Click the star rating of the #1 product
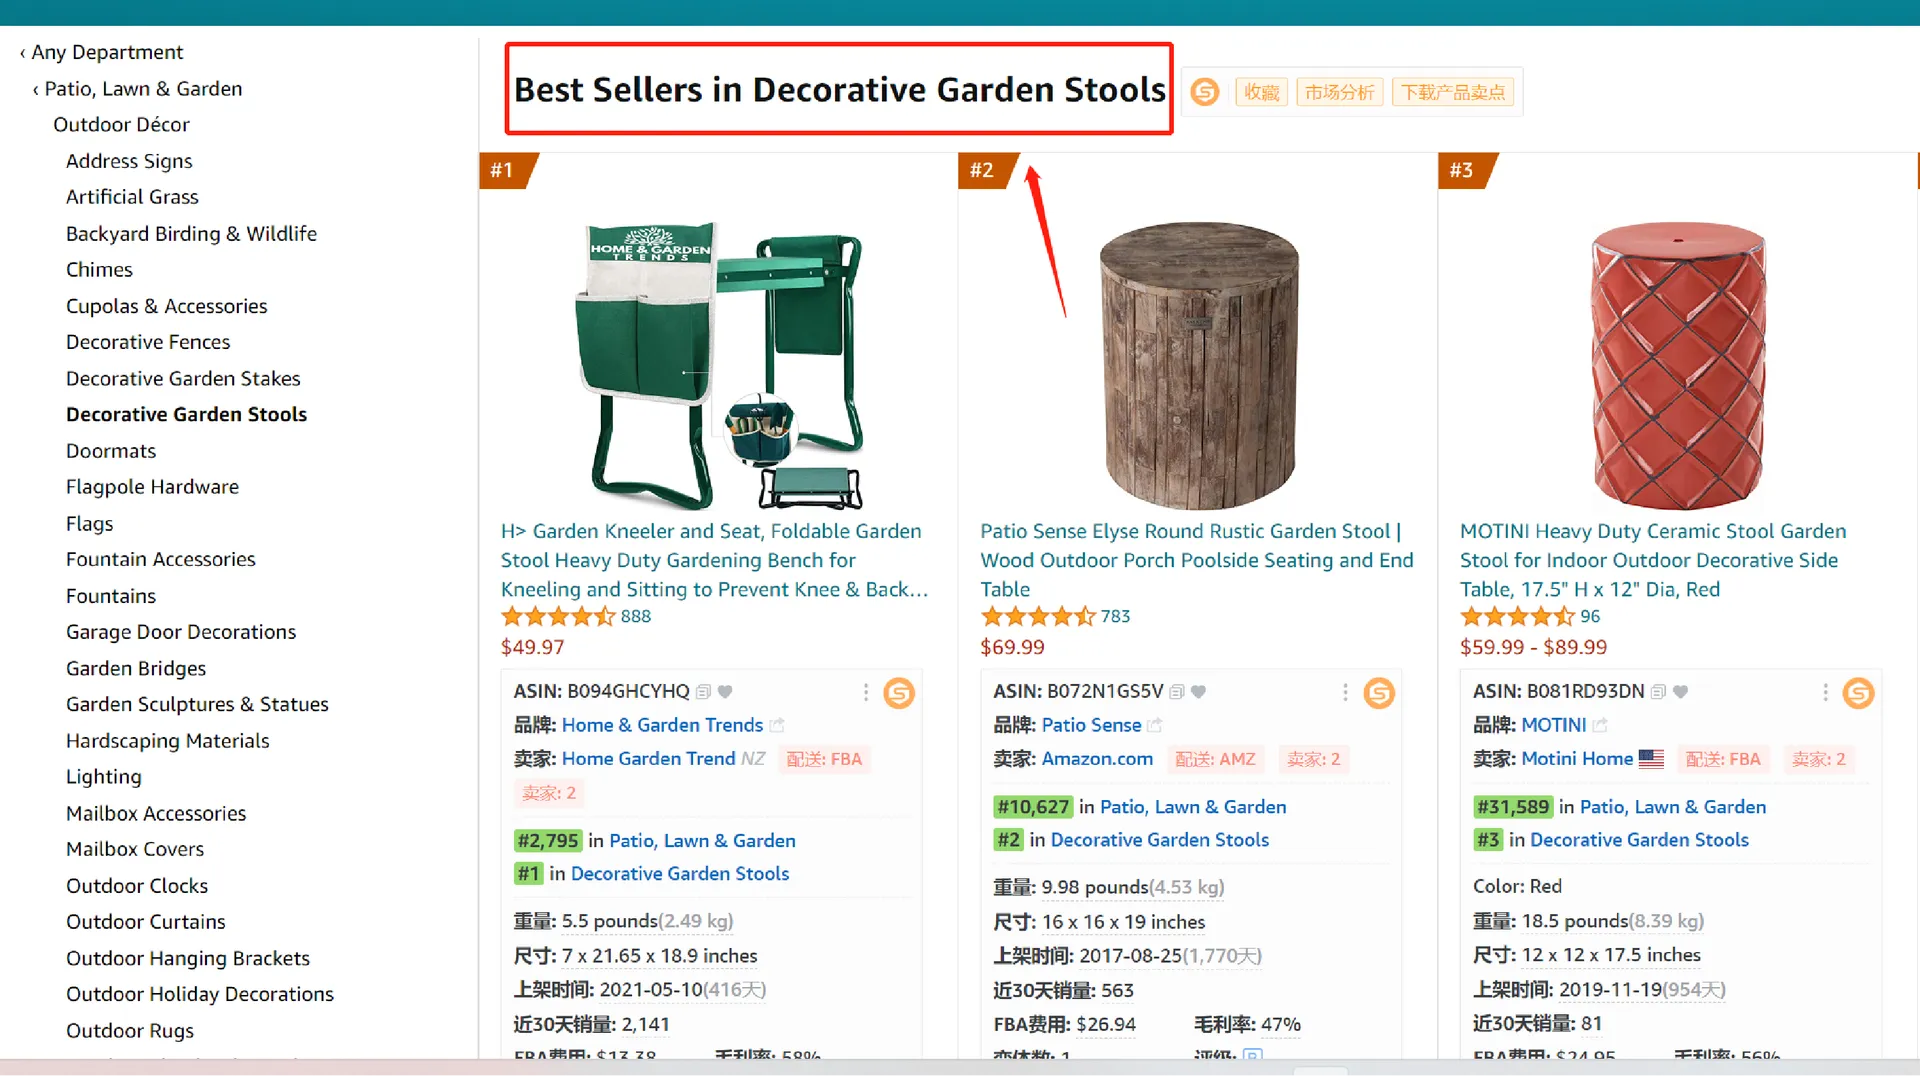The height and width of the screenshot is (1076, 1920). click(x=558, y=617)
